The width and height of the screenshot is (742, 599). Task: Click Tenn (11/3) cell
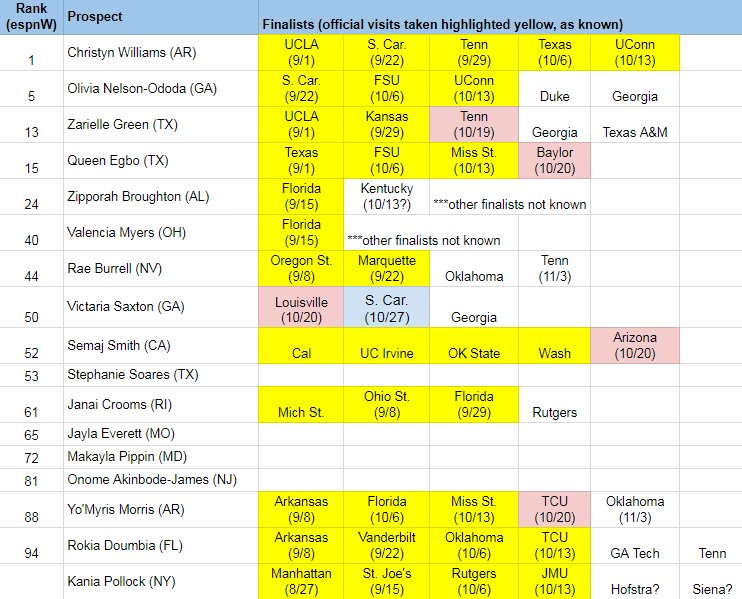(555, 268)
